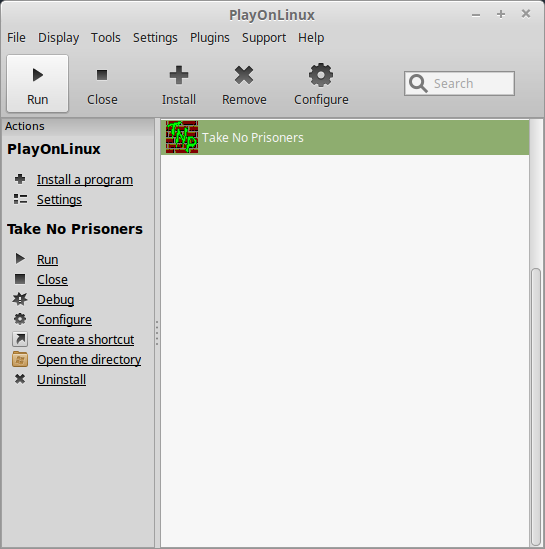The height and width of the screenshot is (549, 545).
Task: Click the Settings link in Actions panel
Action: tap(60, 200)
